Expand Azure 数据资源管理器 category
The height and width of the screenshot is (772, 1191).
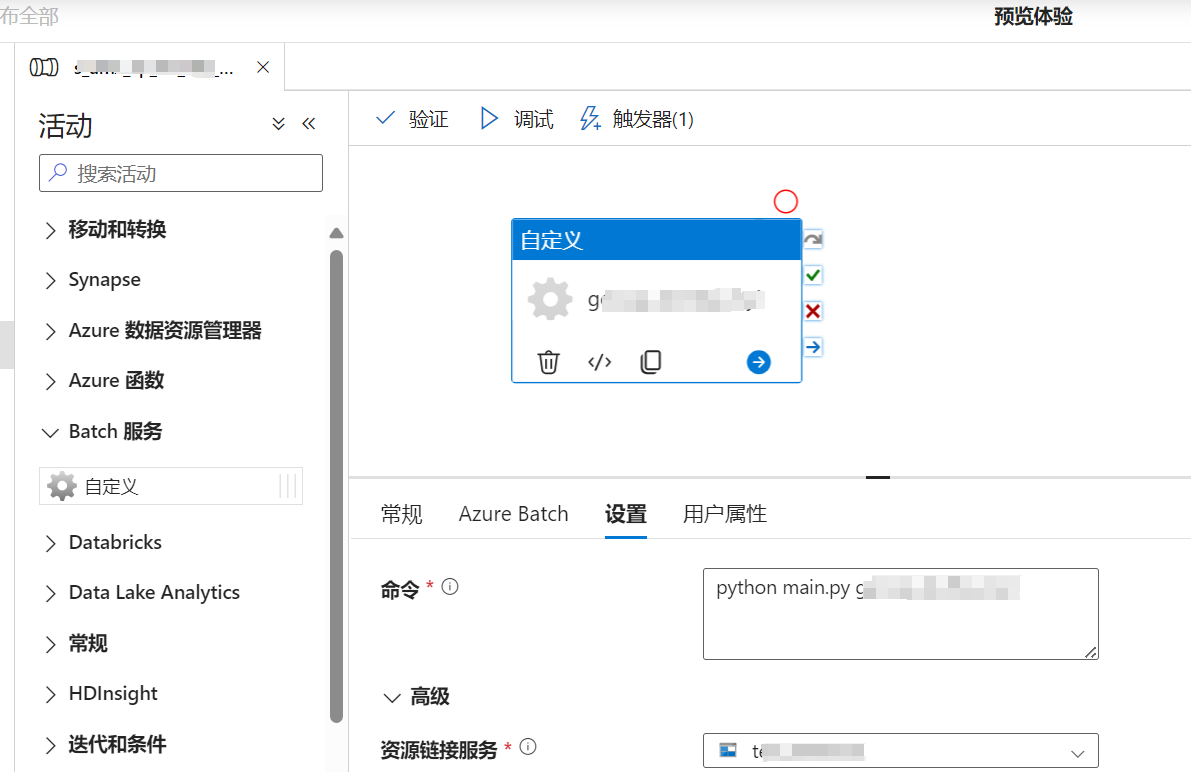point(50,331)
